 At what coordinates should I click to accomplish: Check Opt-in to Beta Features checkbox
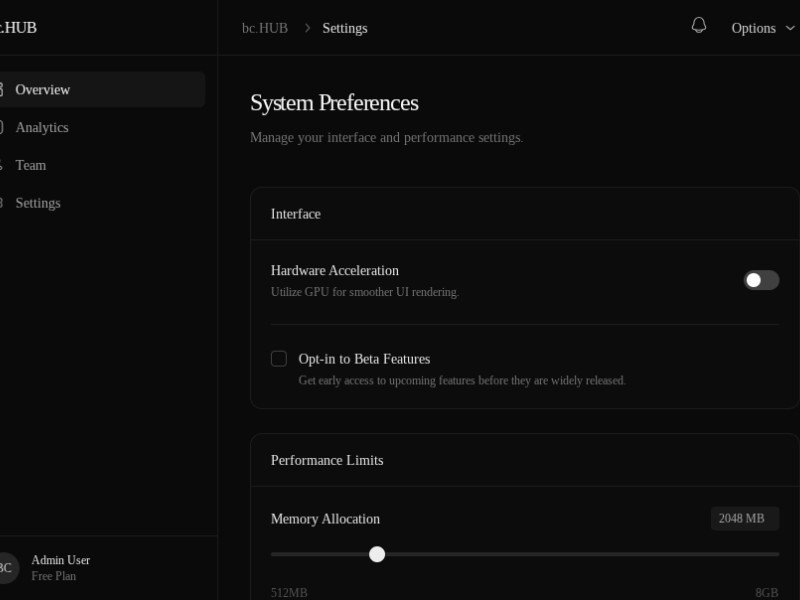pos(279,358)
